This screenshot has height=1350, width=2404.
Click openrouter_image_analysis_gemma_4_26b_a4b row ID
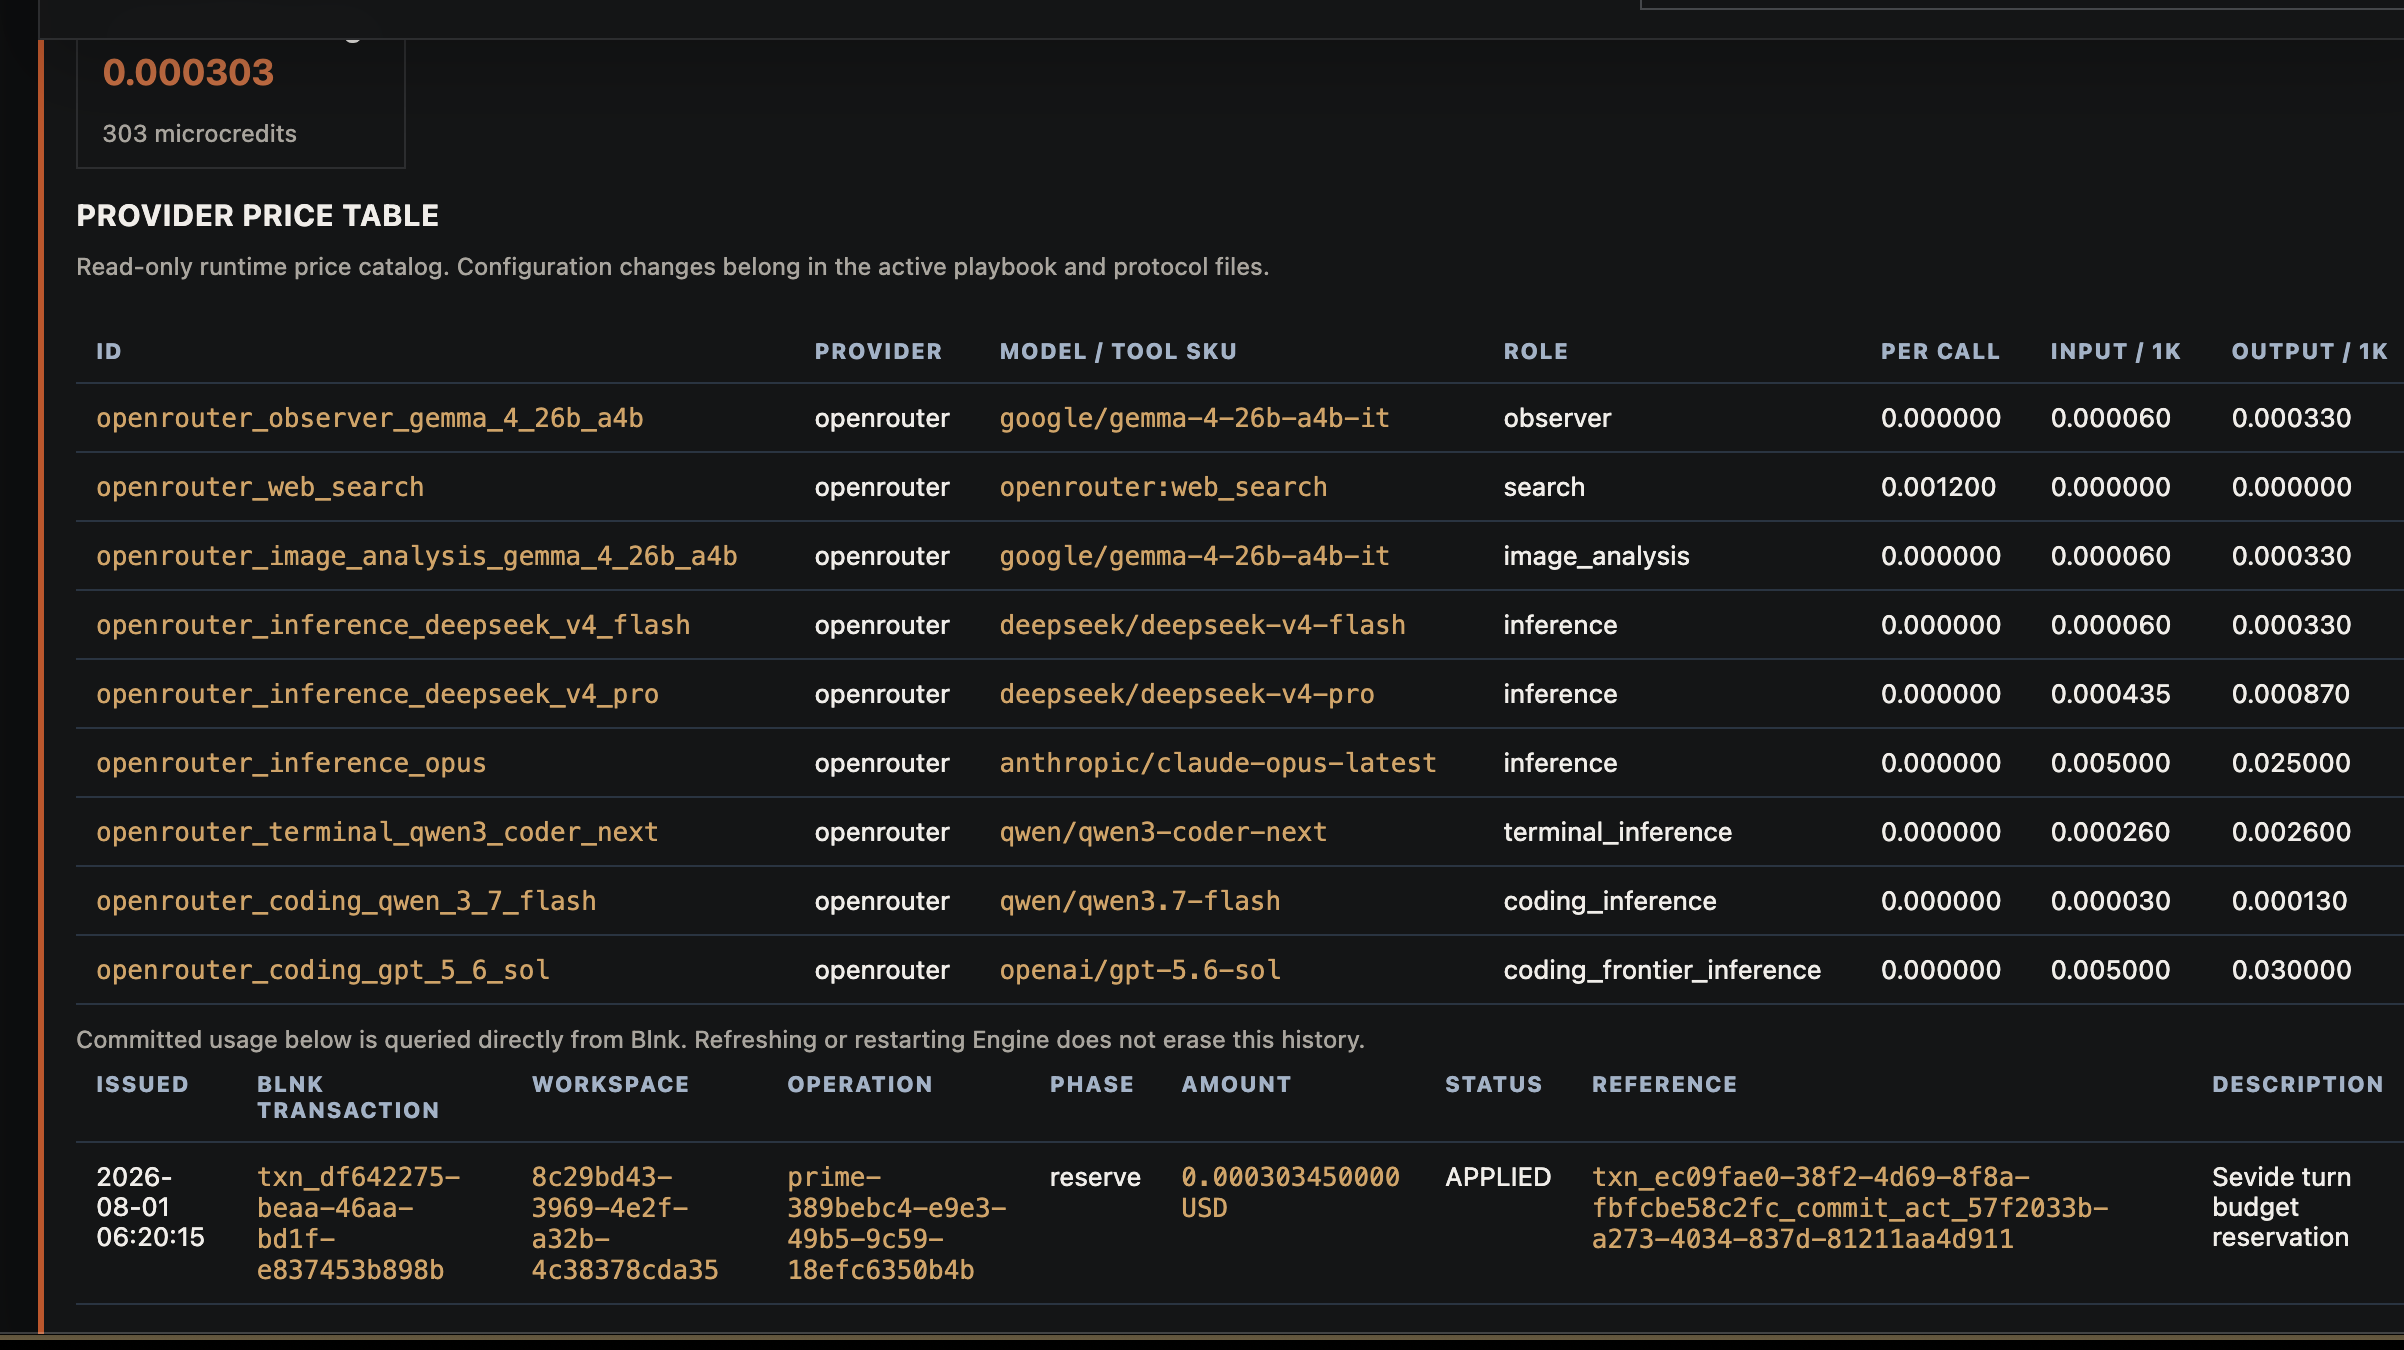(x=416, y=556)
